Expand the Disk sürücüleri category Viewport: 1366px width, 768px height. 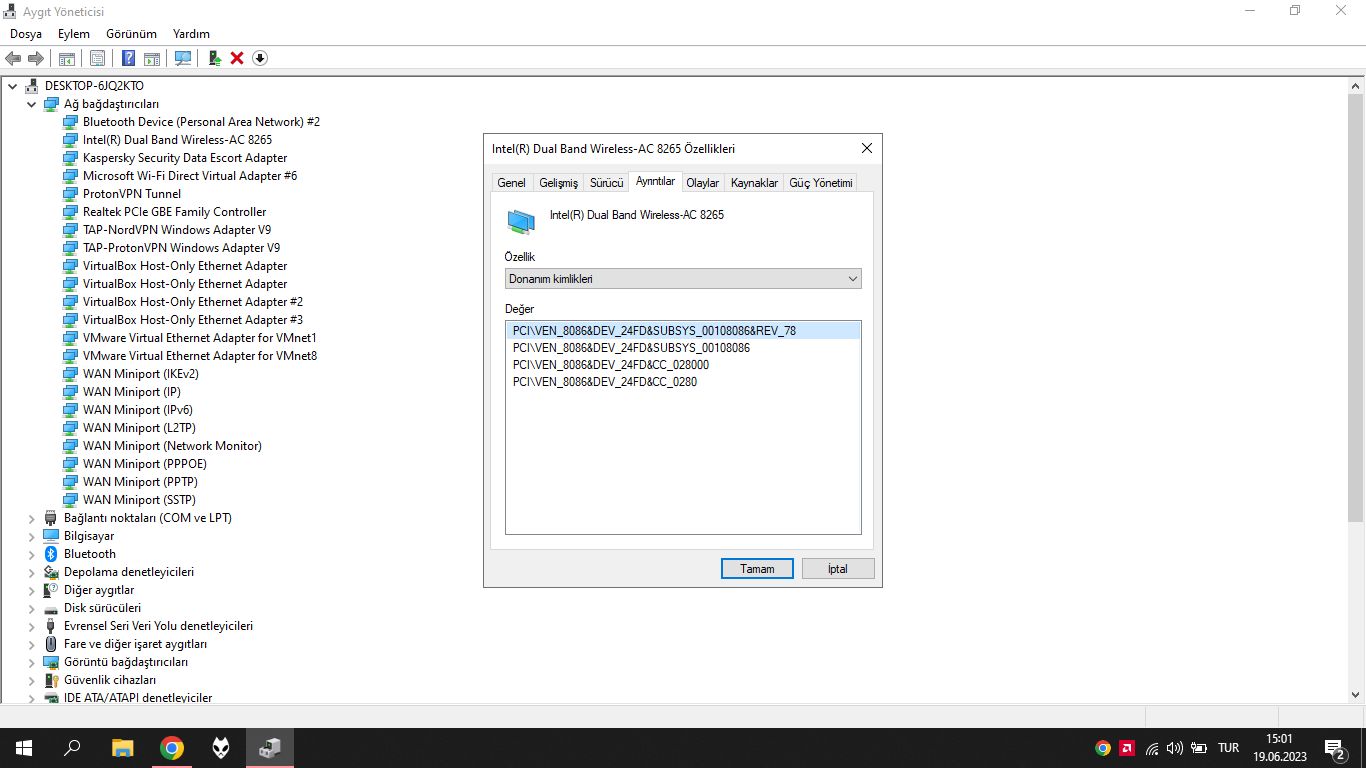(31, 608)
